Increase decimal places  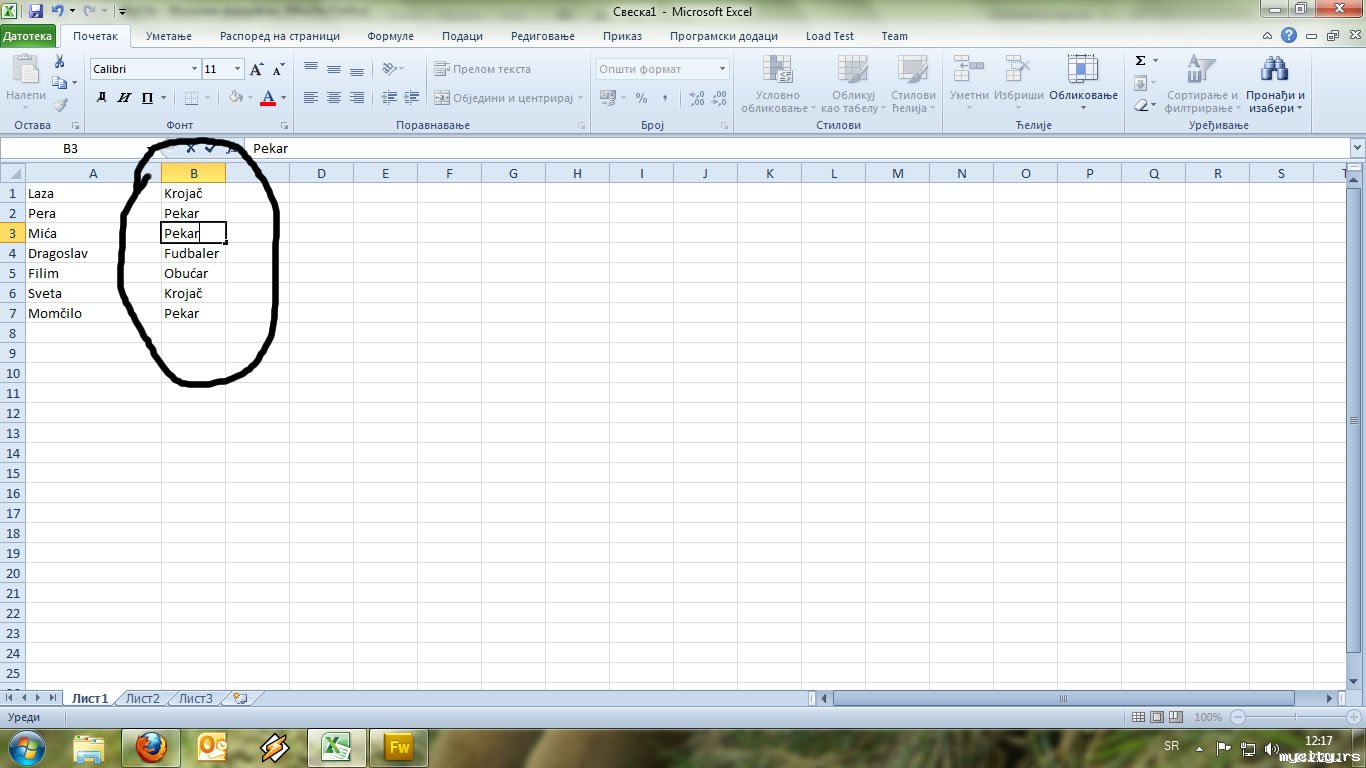point(697,98)
